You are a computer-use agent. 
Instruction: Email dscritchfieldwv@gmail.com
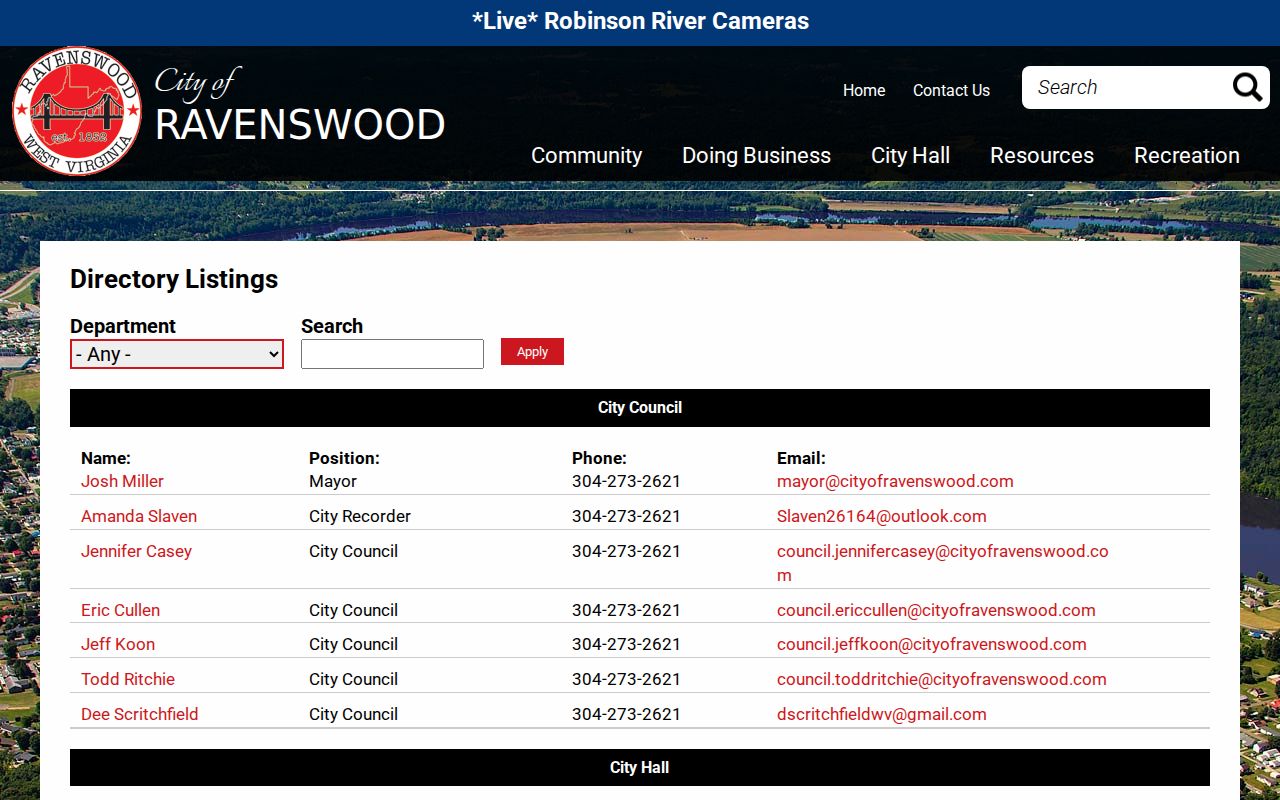point(882,714)
